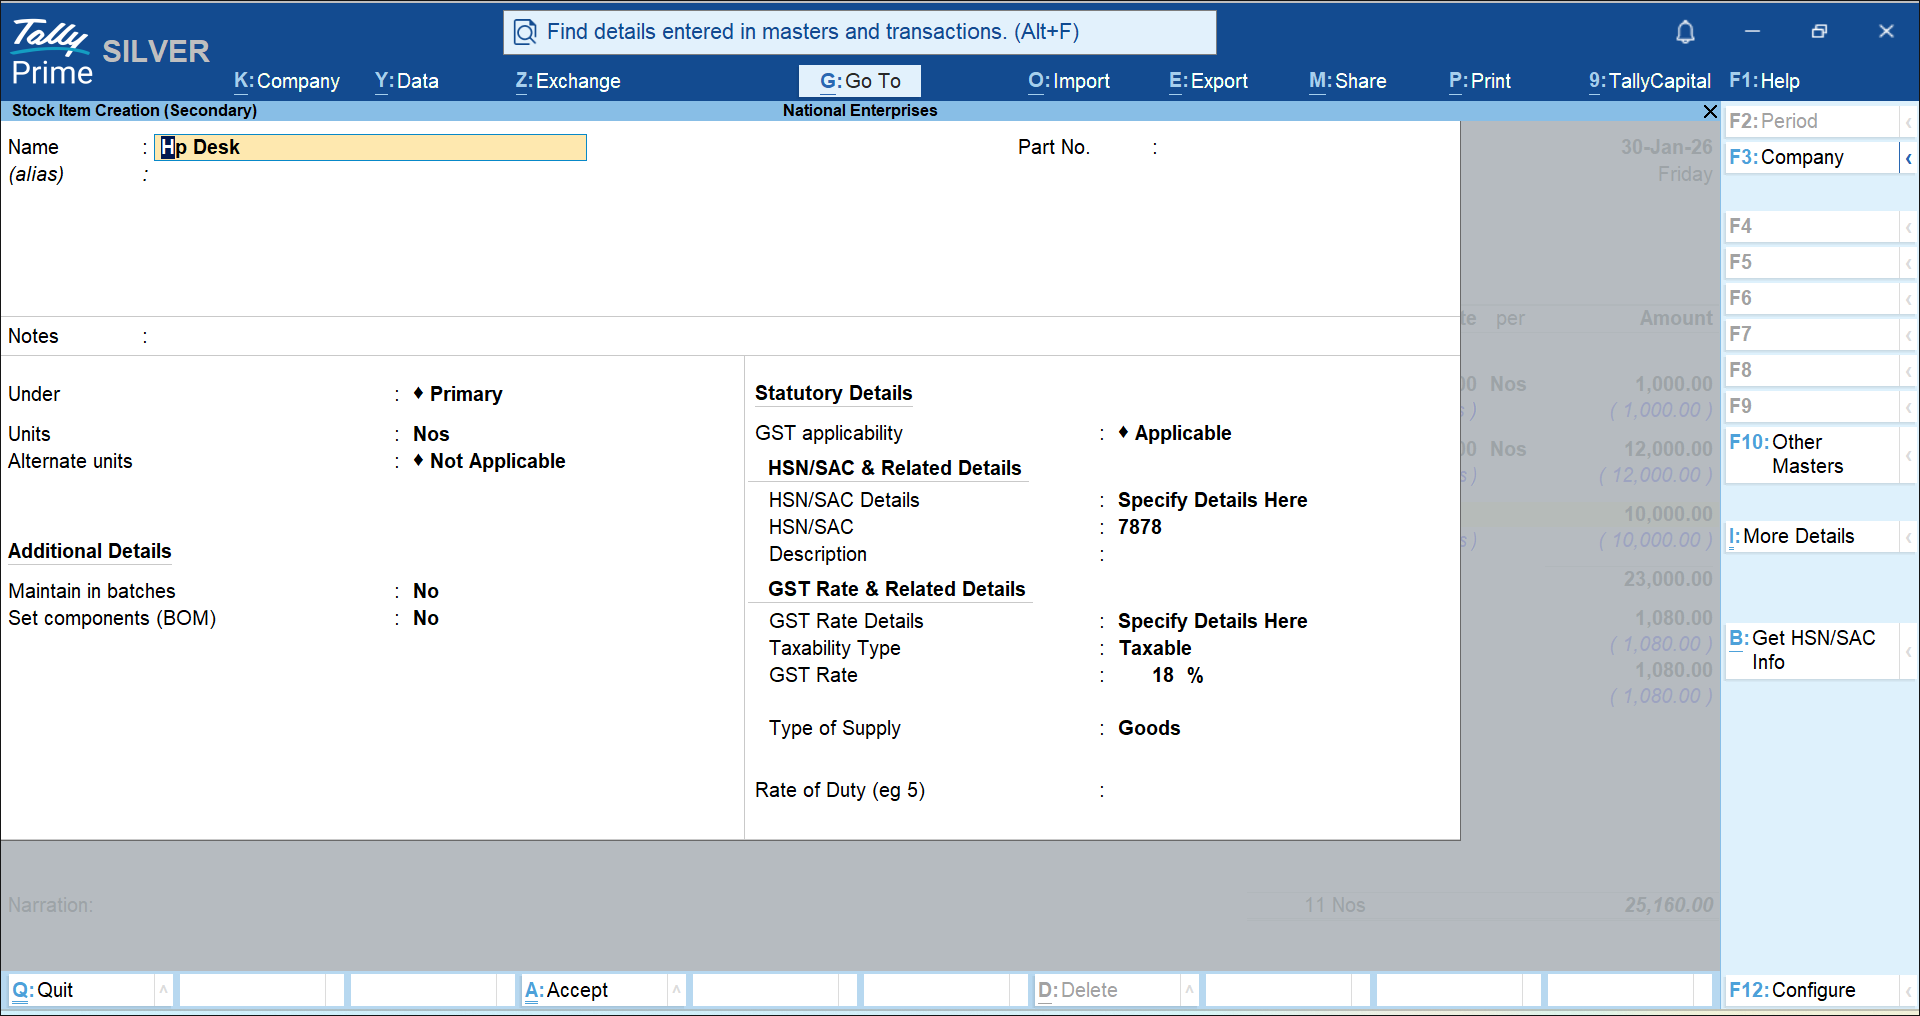Click the search icon in Find bar

[525, 33]
